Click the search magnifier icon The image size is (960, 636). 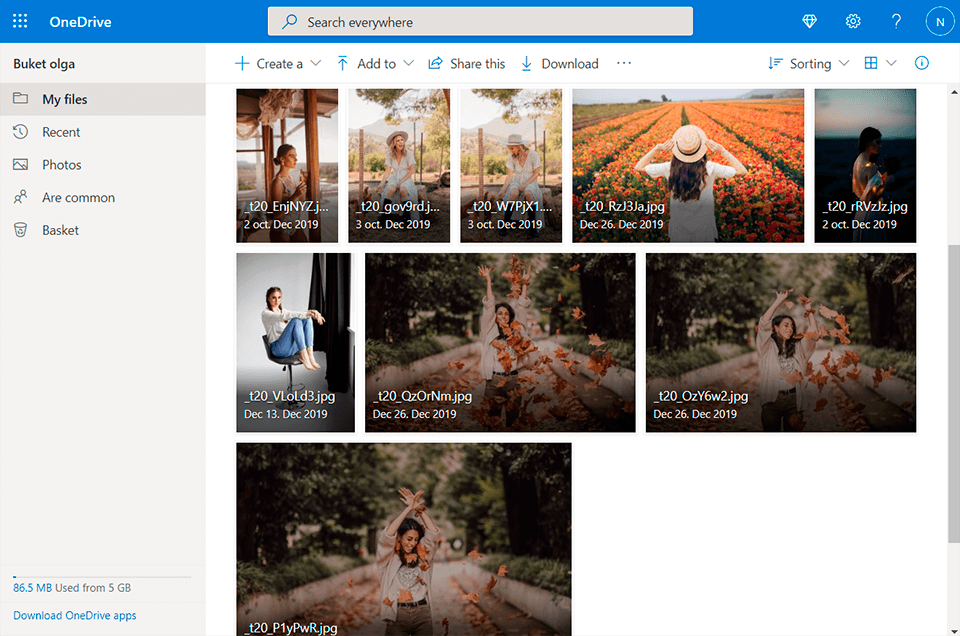(x=289, y=21)
